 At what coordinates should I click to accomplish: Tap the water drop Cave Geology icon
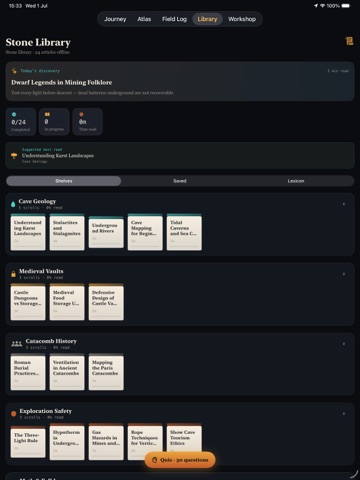point(13,204)
